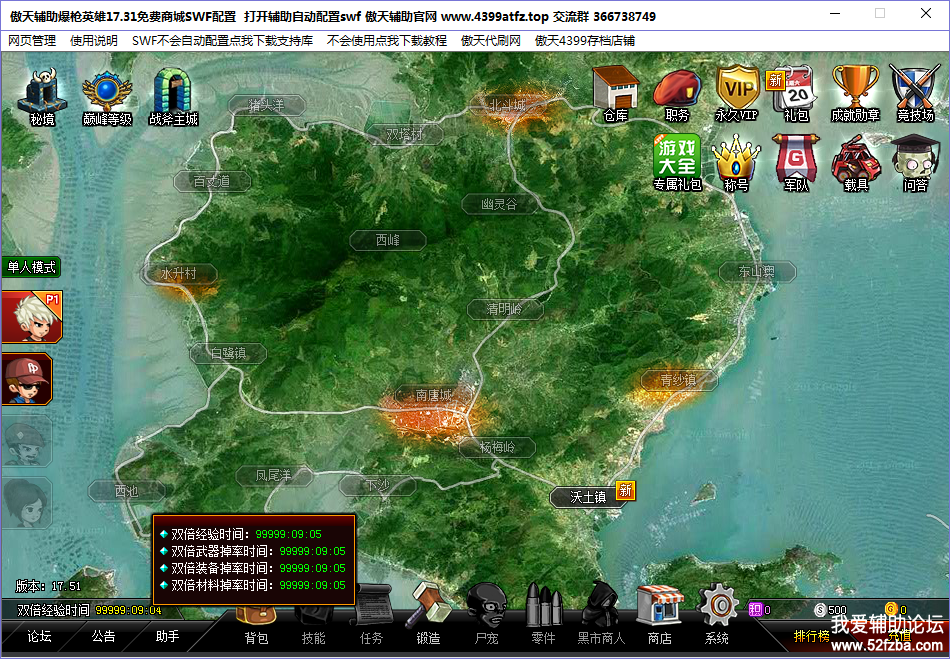Click the 论坛 forum button

pos(39,636)
